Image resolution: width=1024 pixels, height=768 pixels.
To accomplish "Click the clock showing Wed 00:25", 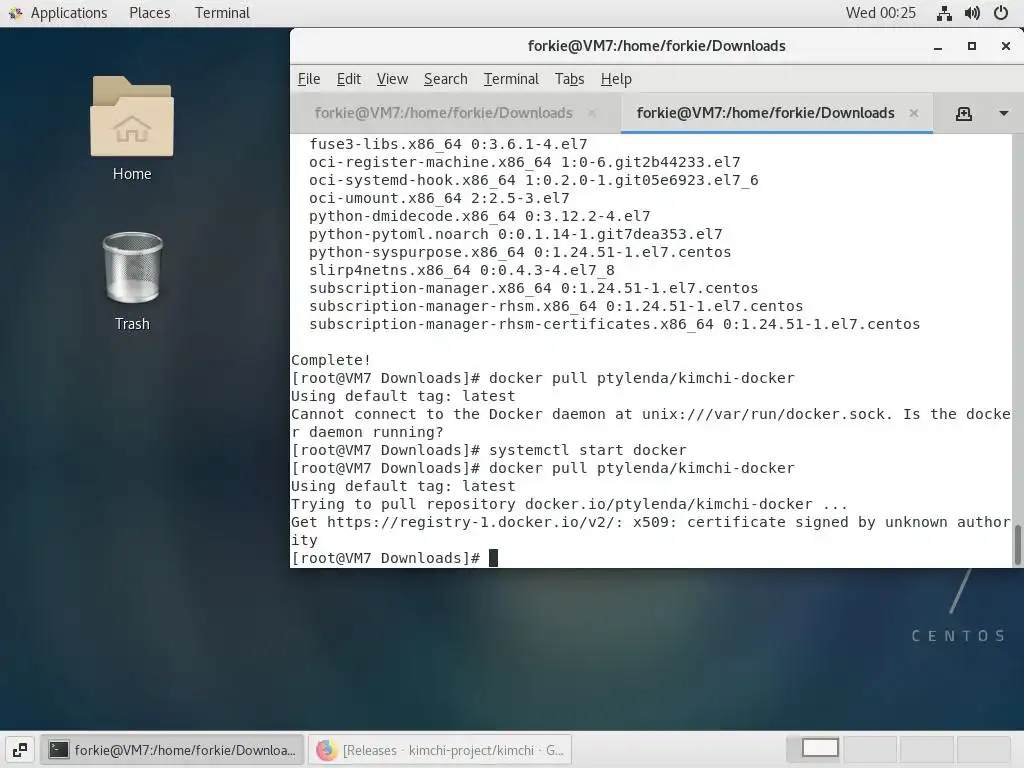I will point(880,13).
